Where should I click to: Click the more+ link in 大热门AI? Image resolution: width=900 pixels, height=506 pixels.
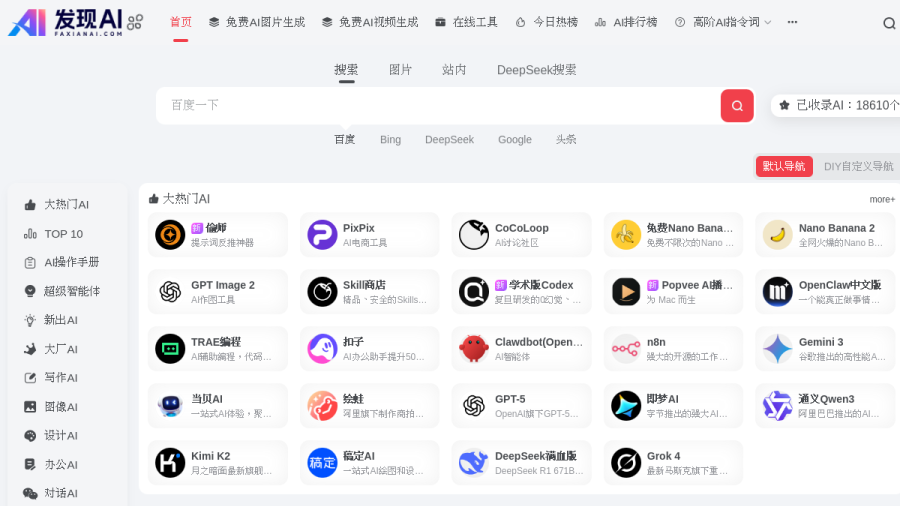pos(882,200)
